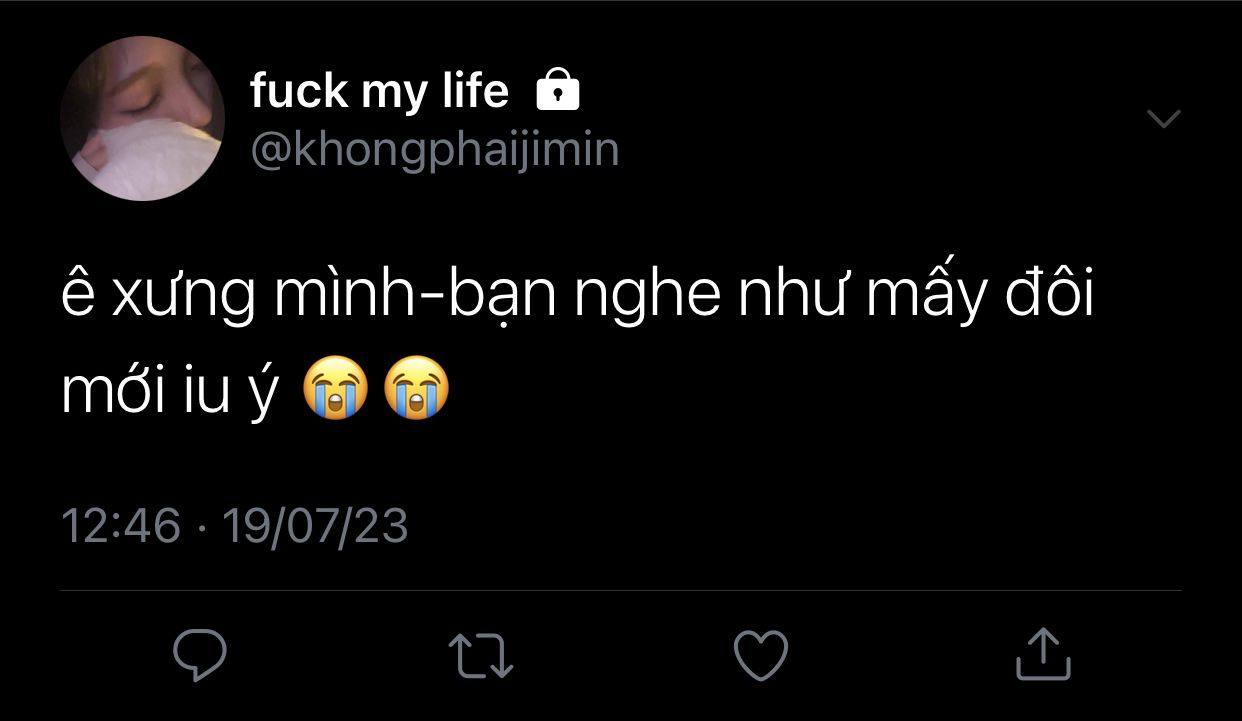Click the reply speech bubble icon
1242x721 pixels.
tap(200, 655)
